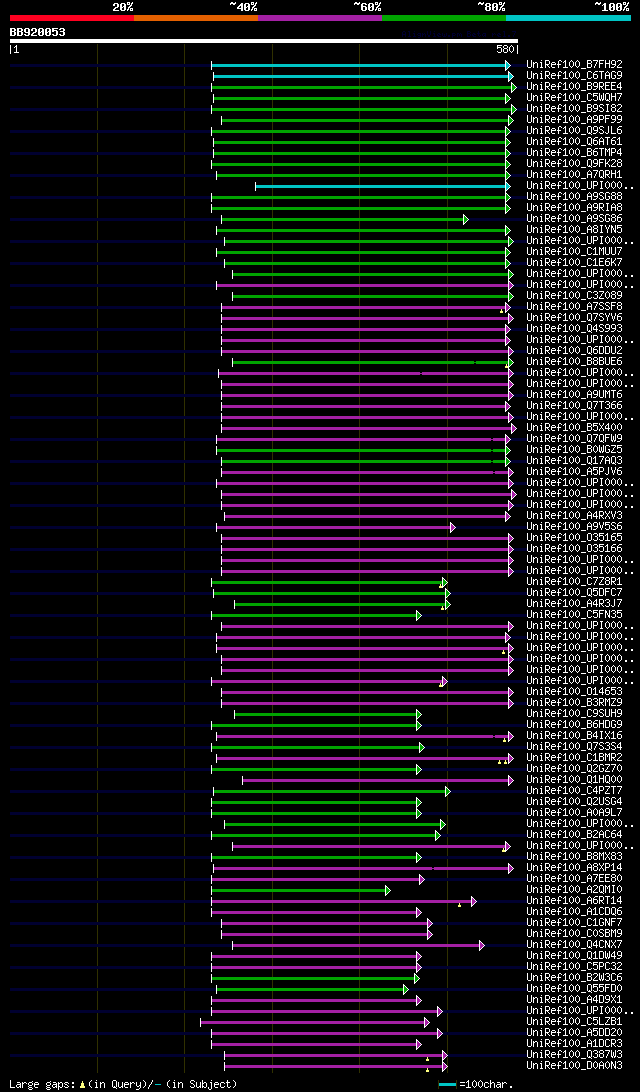The height and width of the screenshot is (1092, 640).
Task: Select the UniRef100_A9SG88 label
Action: pos(575,196)
